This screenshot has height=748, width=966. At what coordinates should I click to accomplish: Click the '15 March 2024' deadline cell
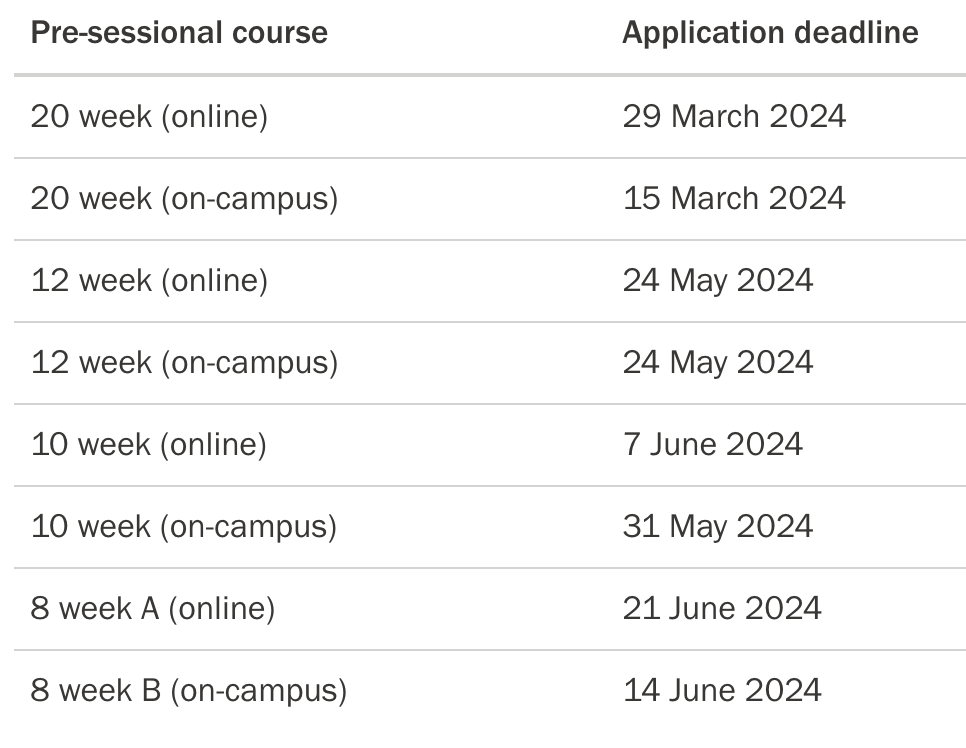tap(734, 199)
